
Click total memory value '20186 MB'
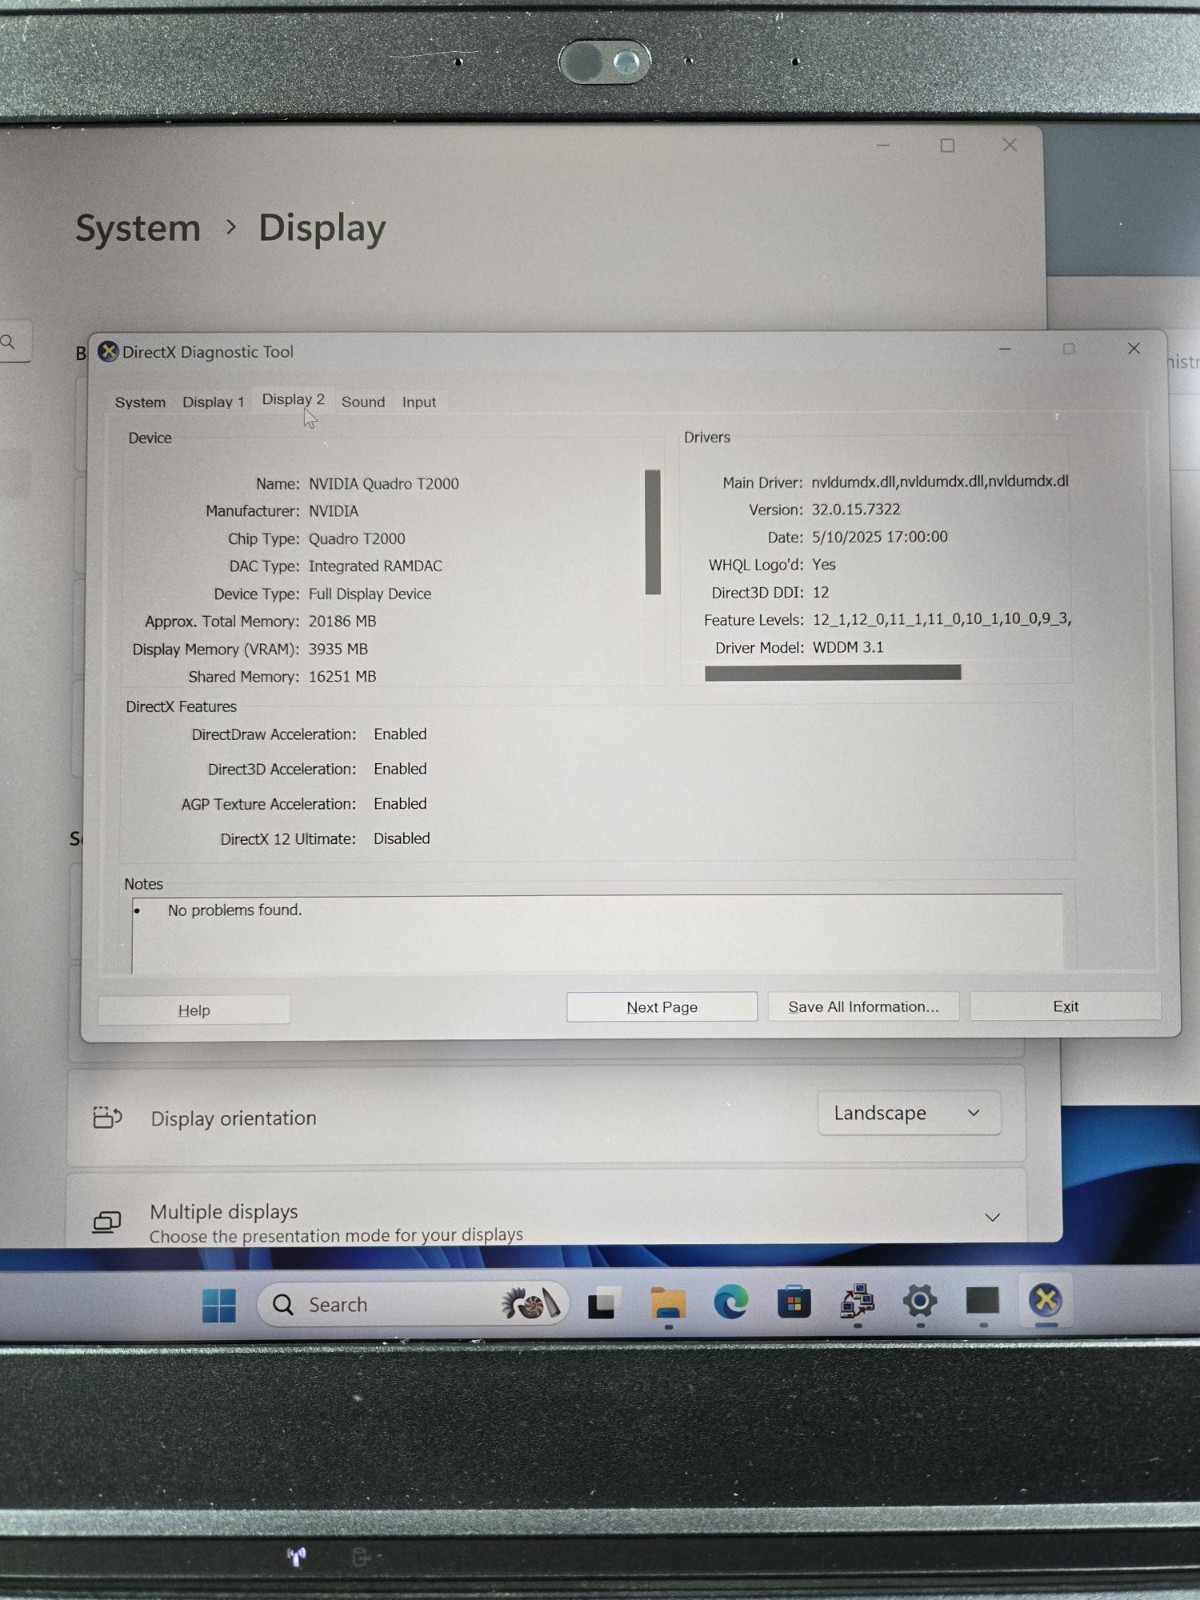342,621
